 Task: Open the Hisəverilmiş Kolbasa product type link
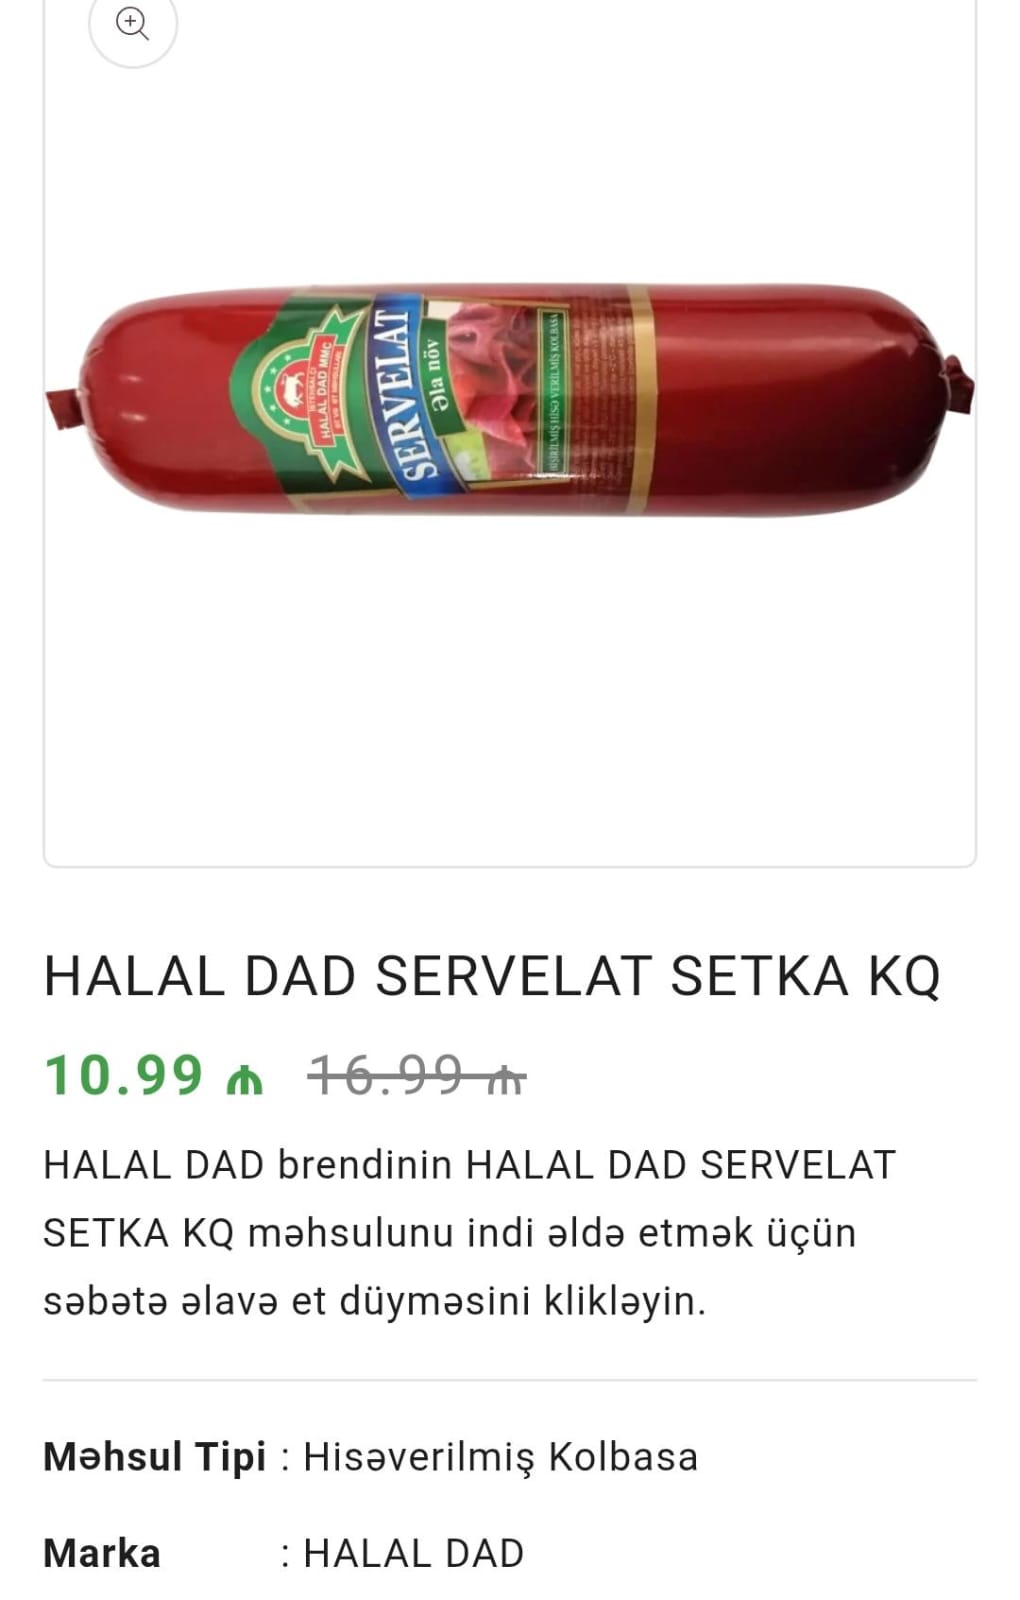(500, 1457)
